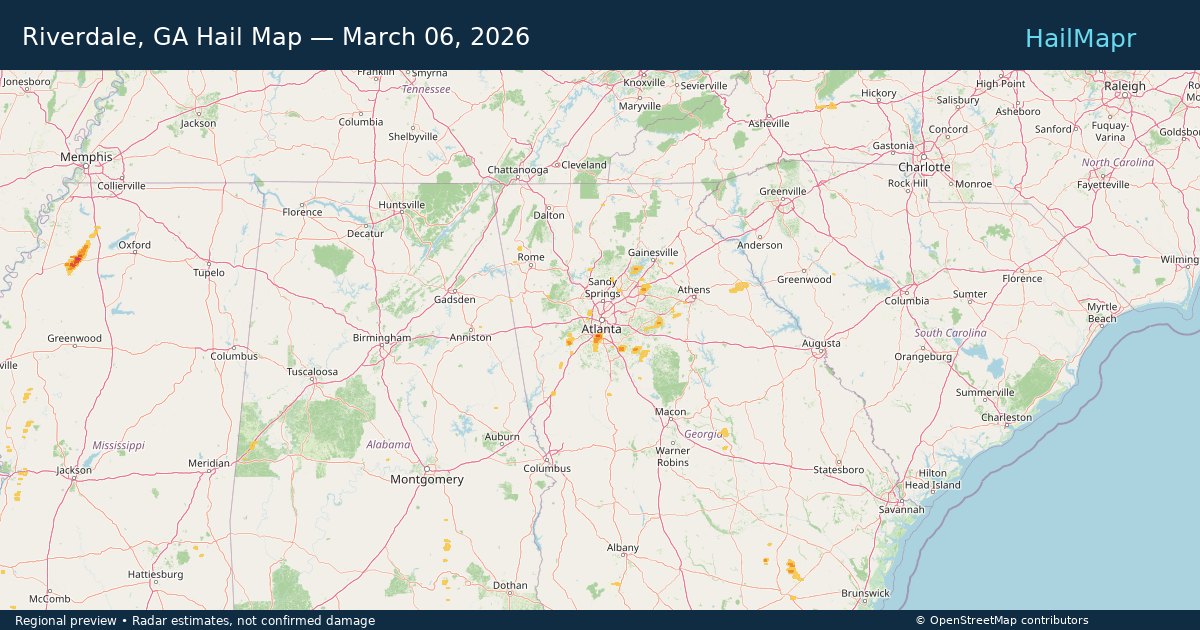This screenshot has width=1200, height=630.
Task: Click the Sandy Springs label
Action: pyautogui.click(x=603, y=288)
